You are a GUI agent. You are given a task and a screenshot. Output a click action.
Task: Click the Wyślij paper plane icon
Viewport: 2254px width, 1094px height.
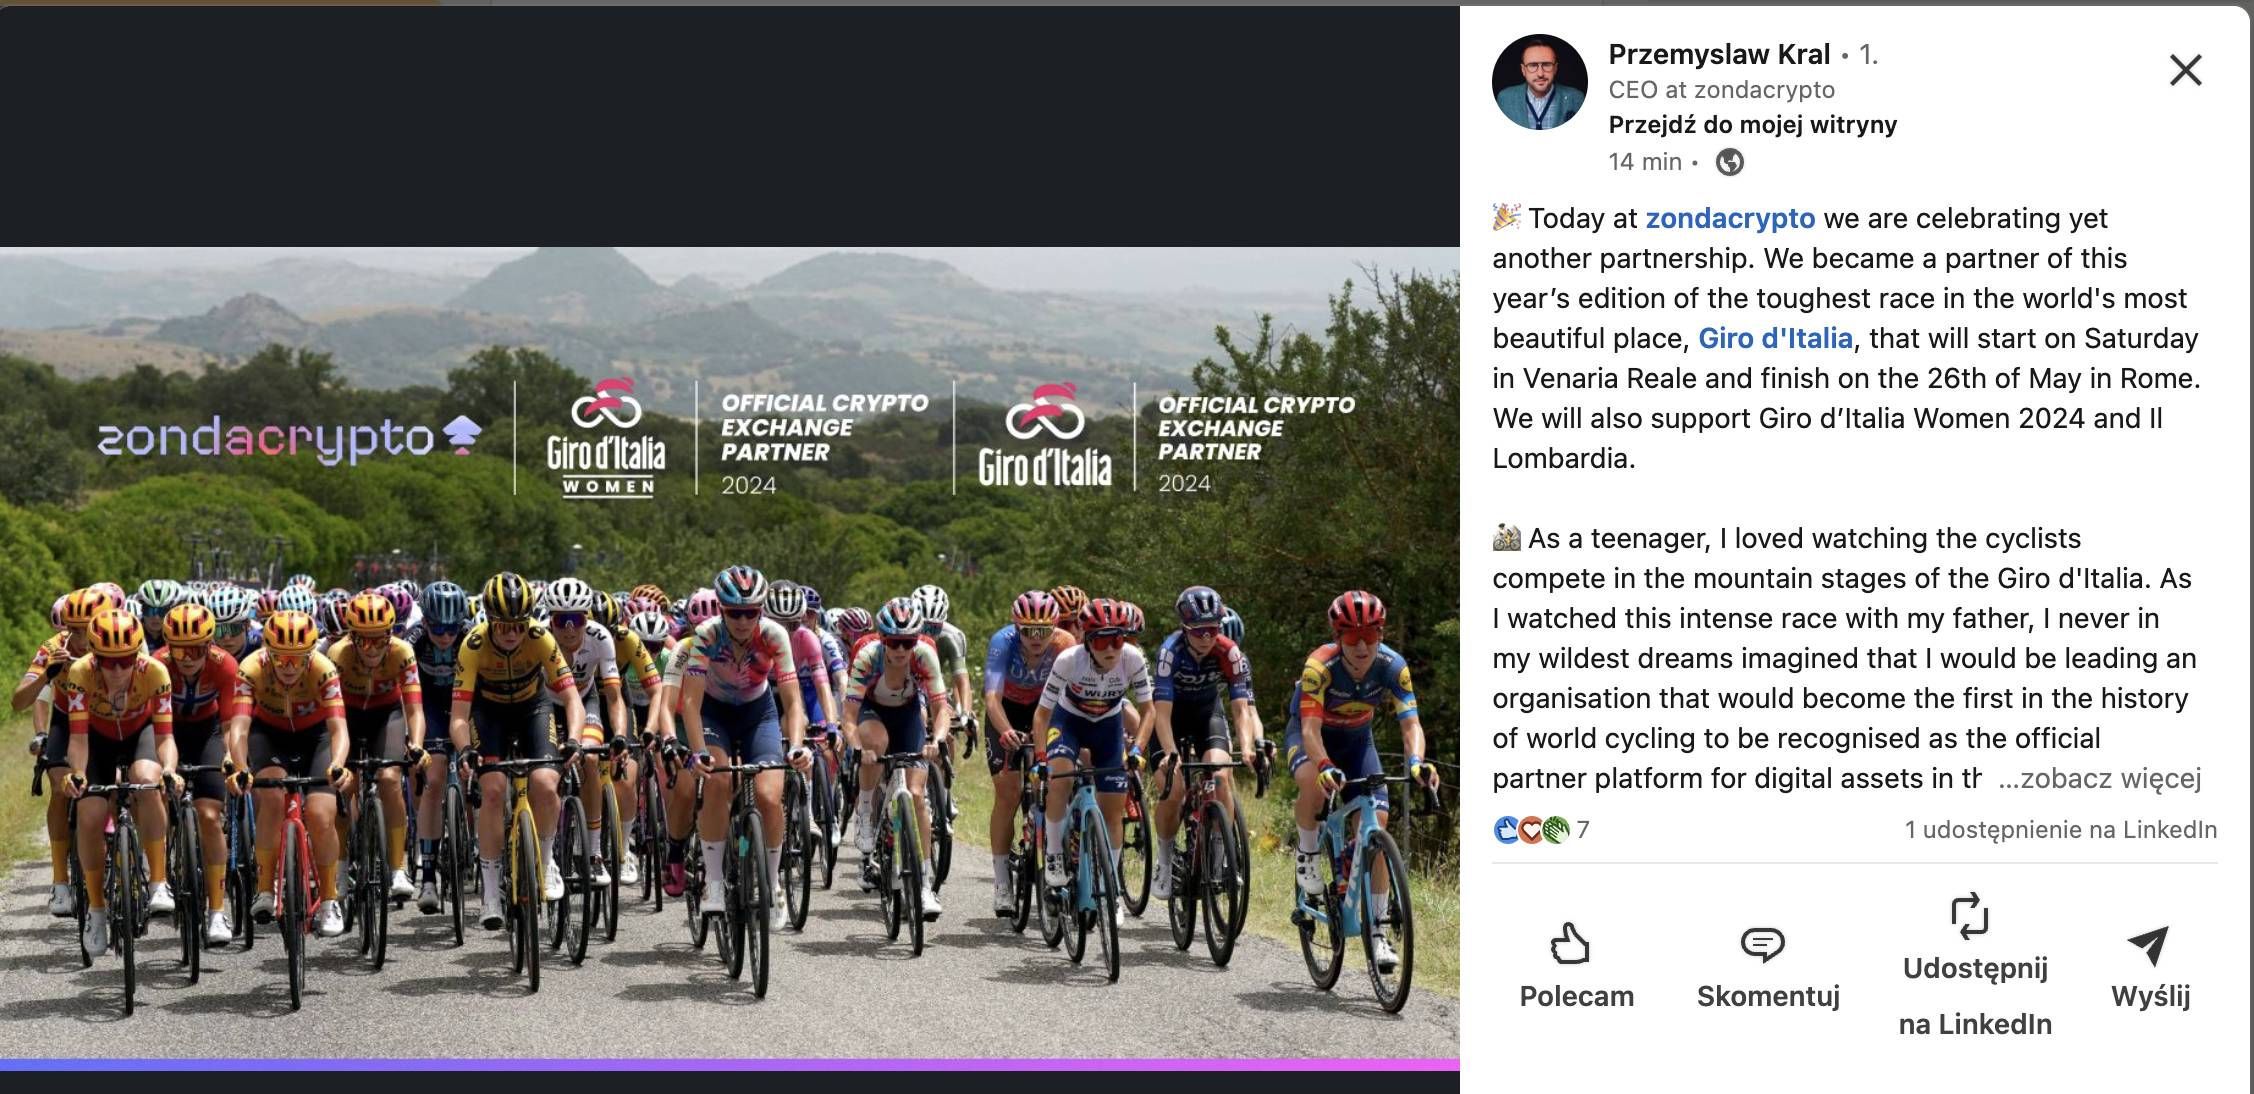(x=2148, y=945)
